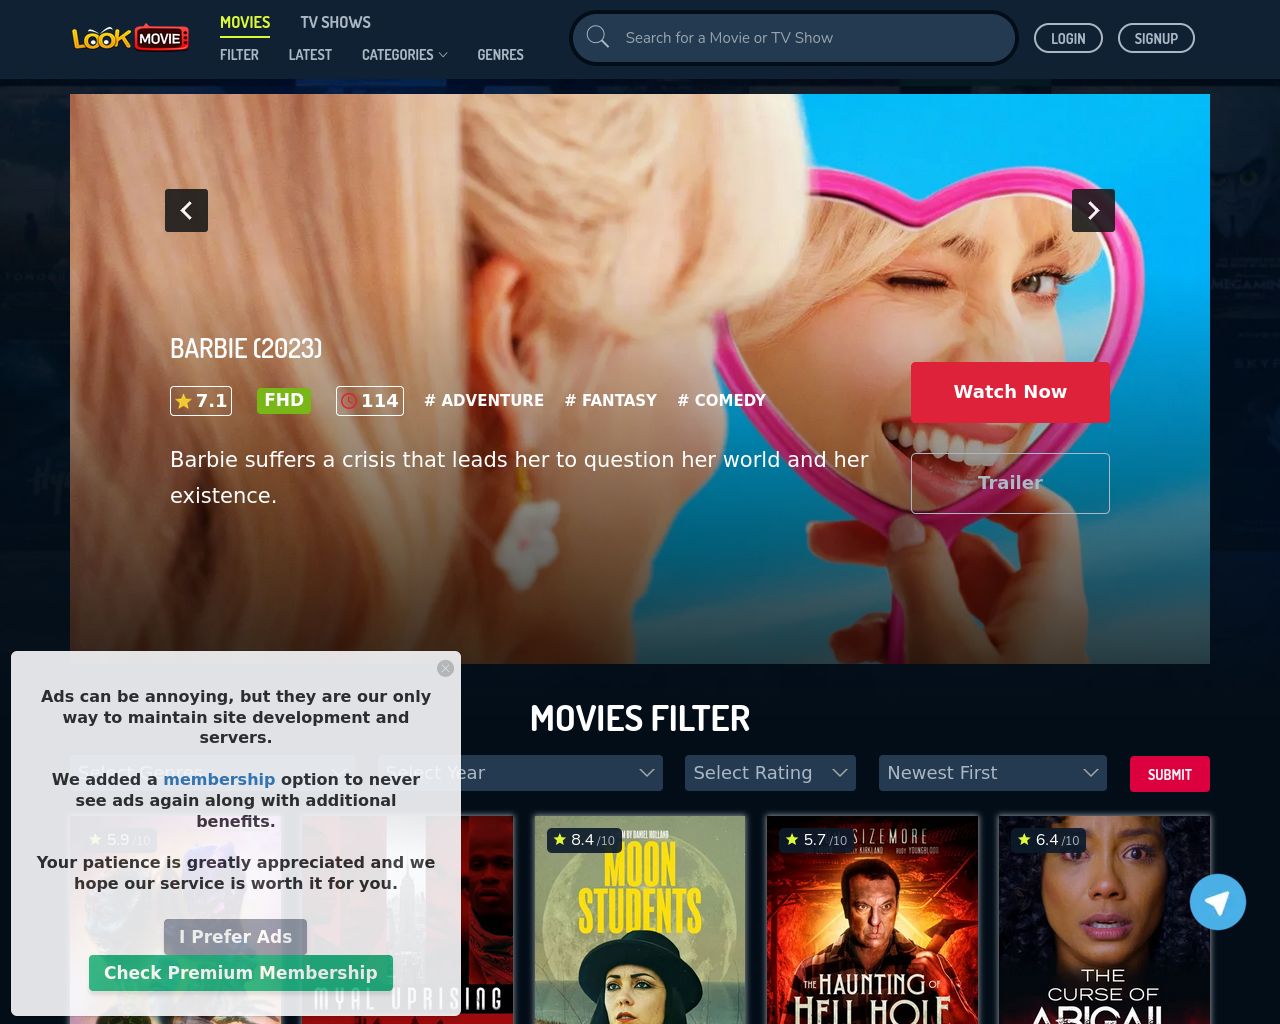Click the Barbie description text

pos(519,478)
